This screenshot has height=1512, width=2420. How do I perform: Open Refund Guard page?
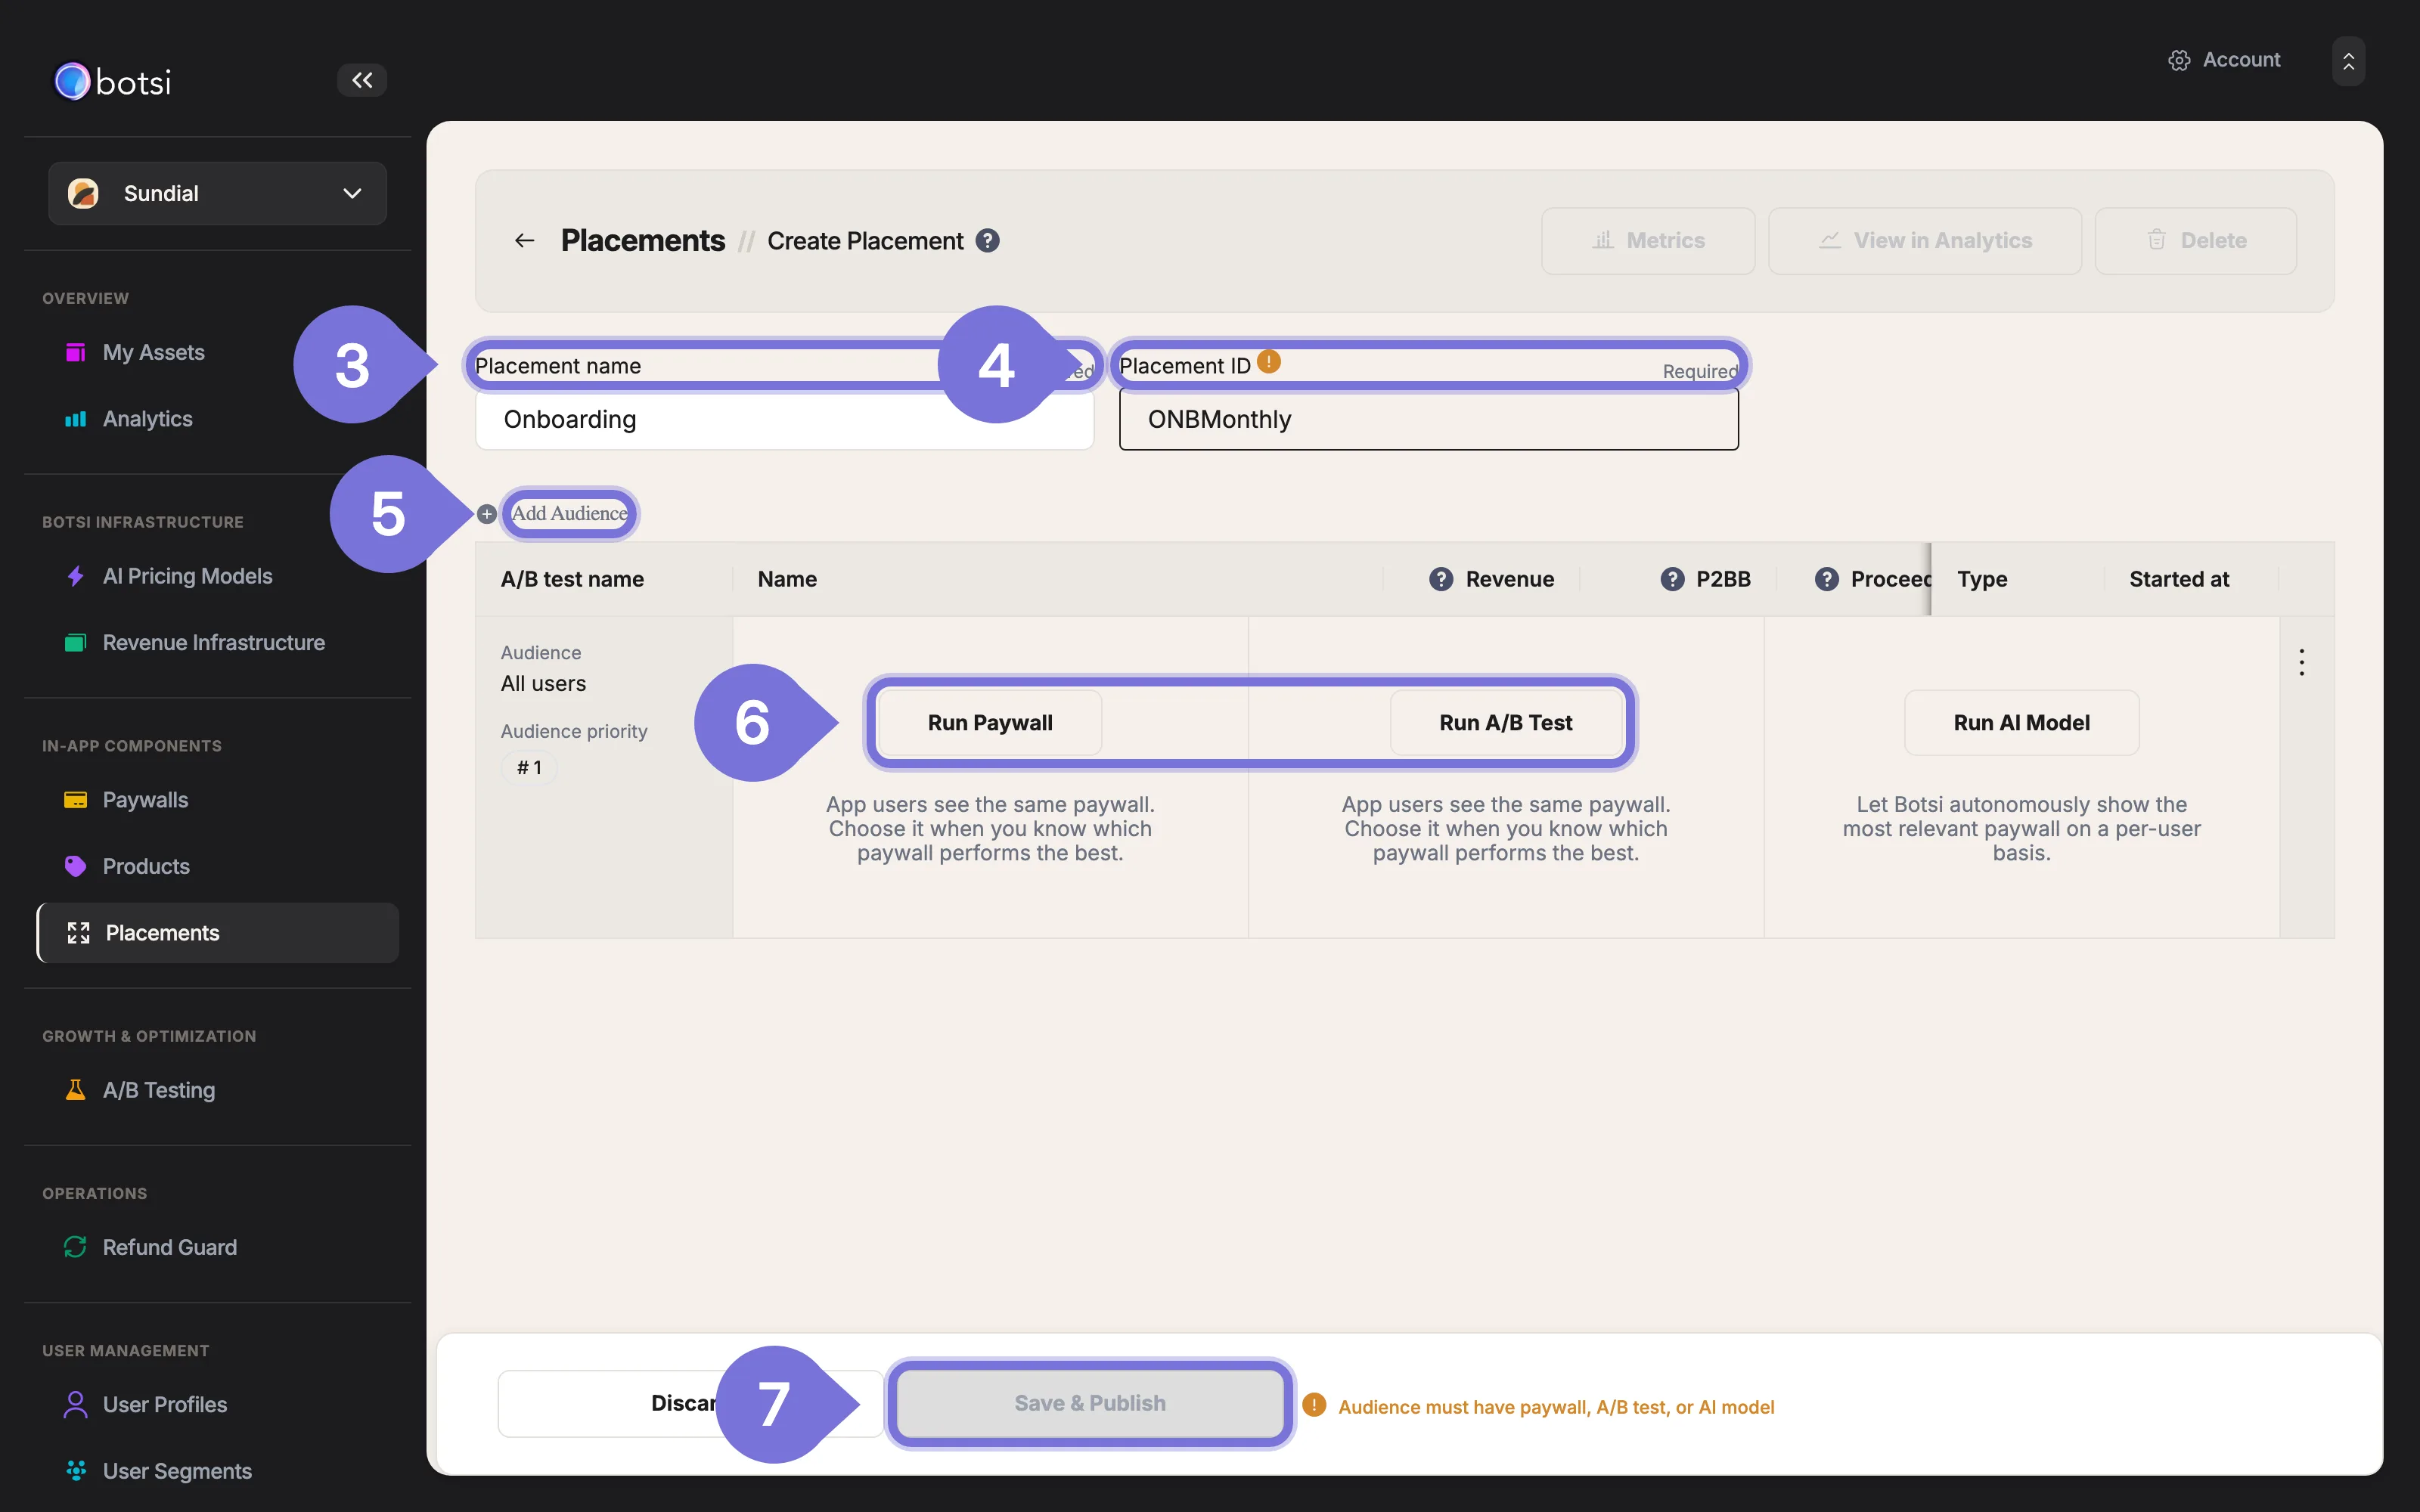point(169,1247)
